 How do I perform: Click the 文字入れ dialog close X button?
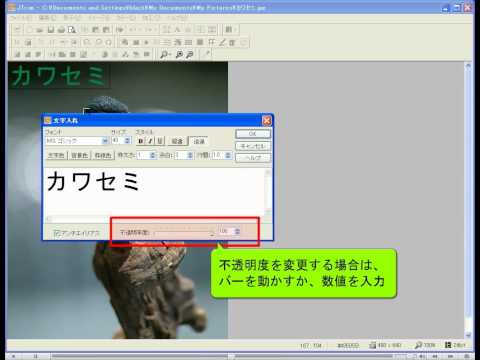(267, 121)
